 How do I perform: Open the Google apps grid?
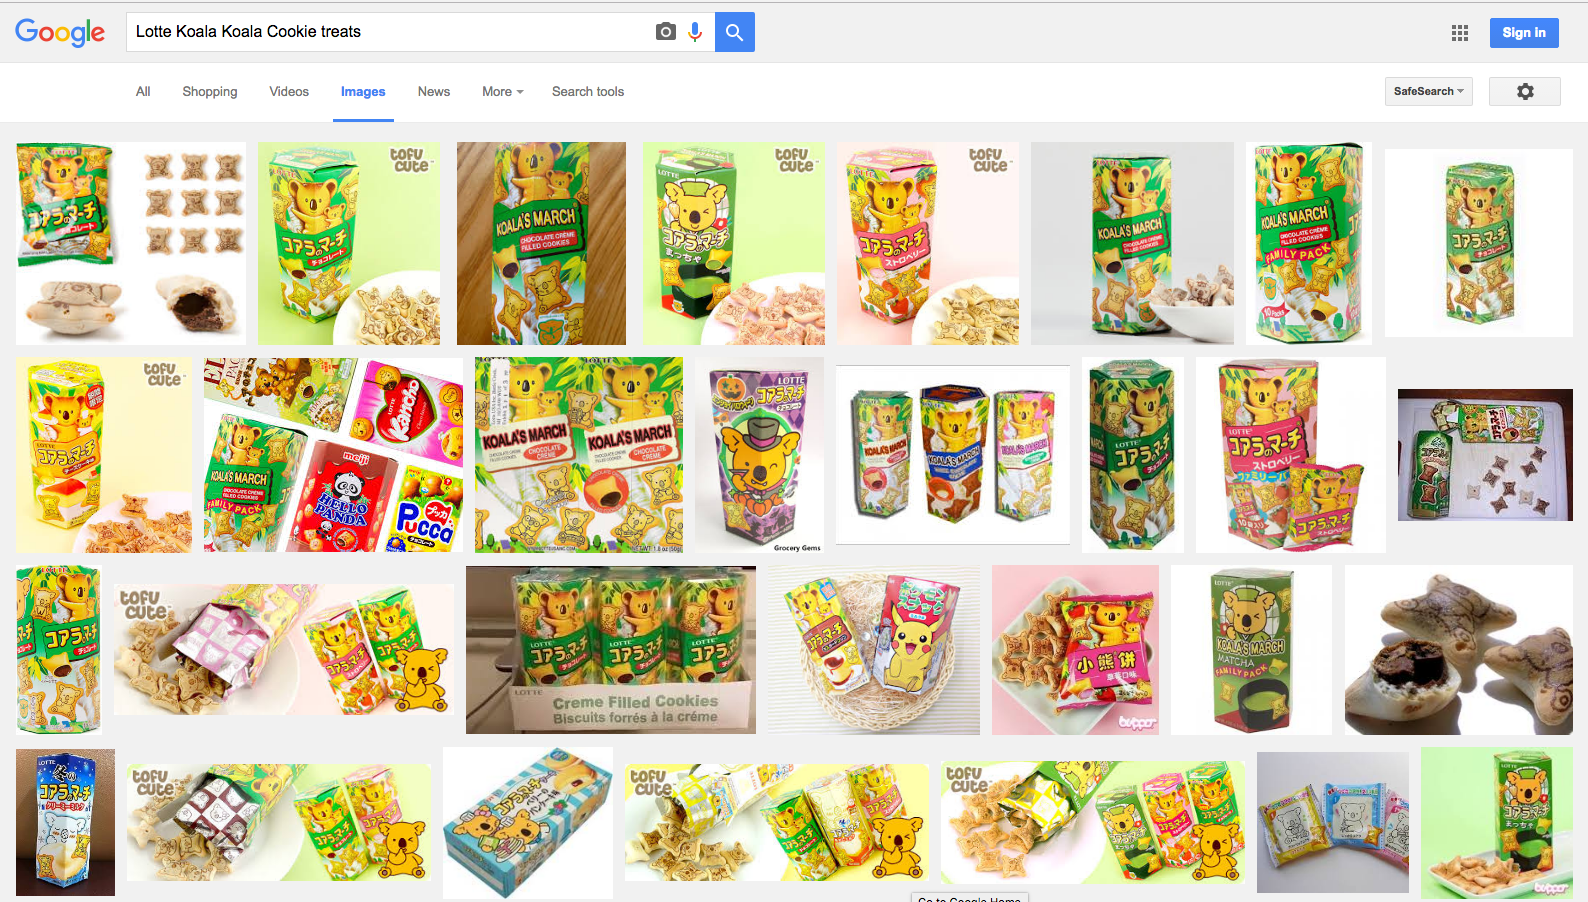[1460, 33]
